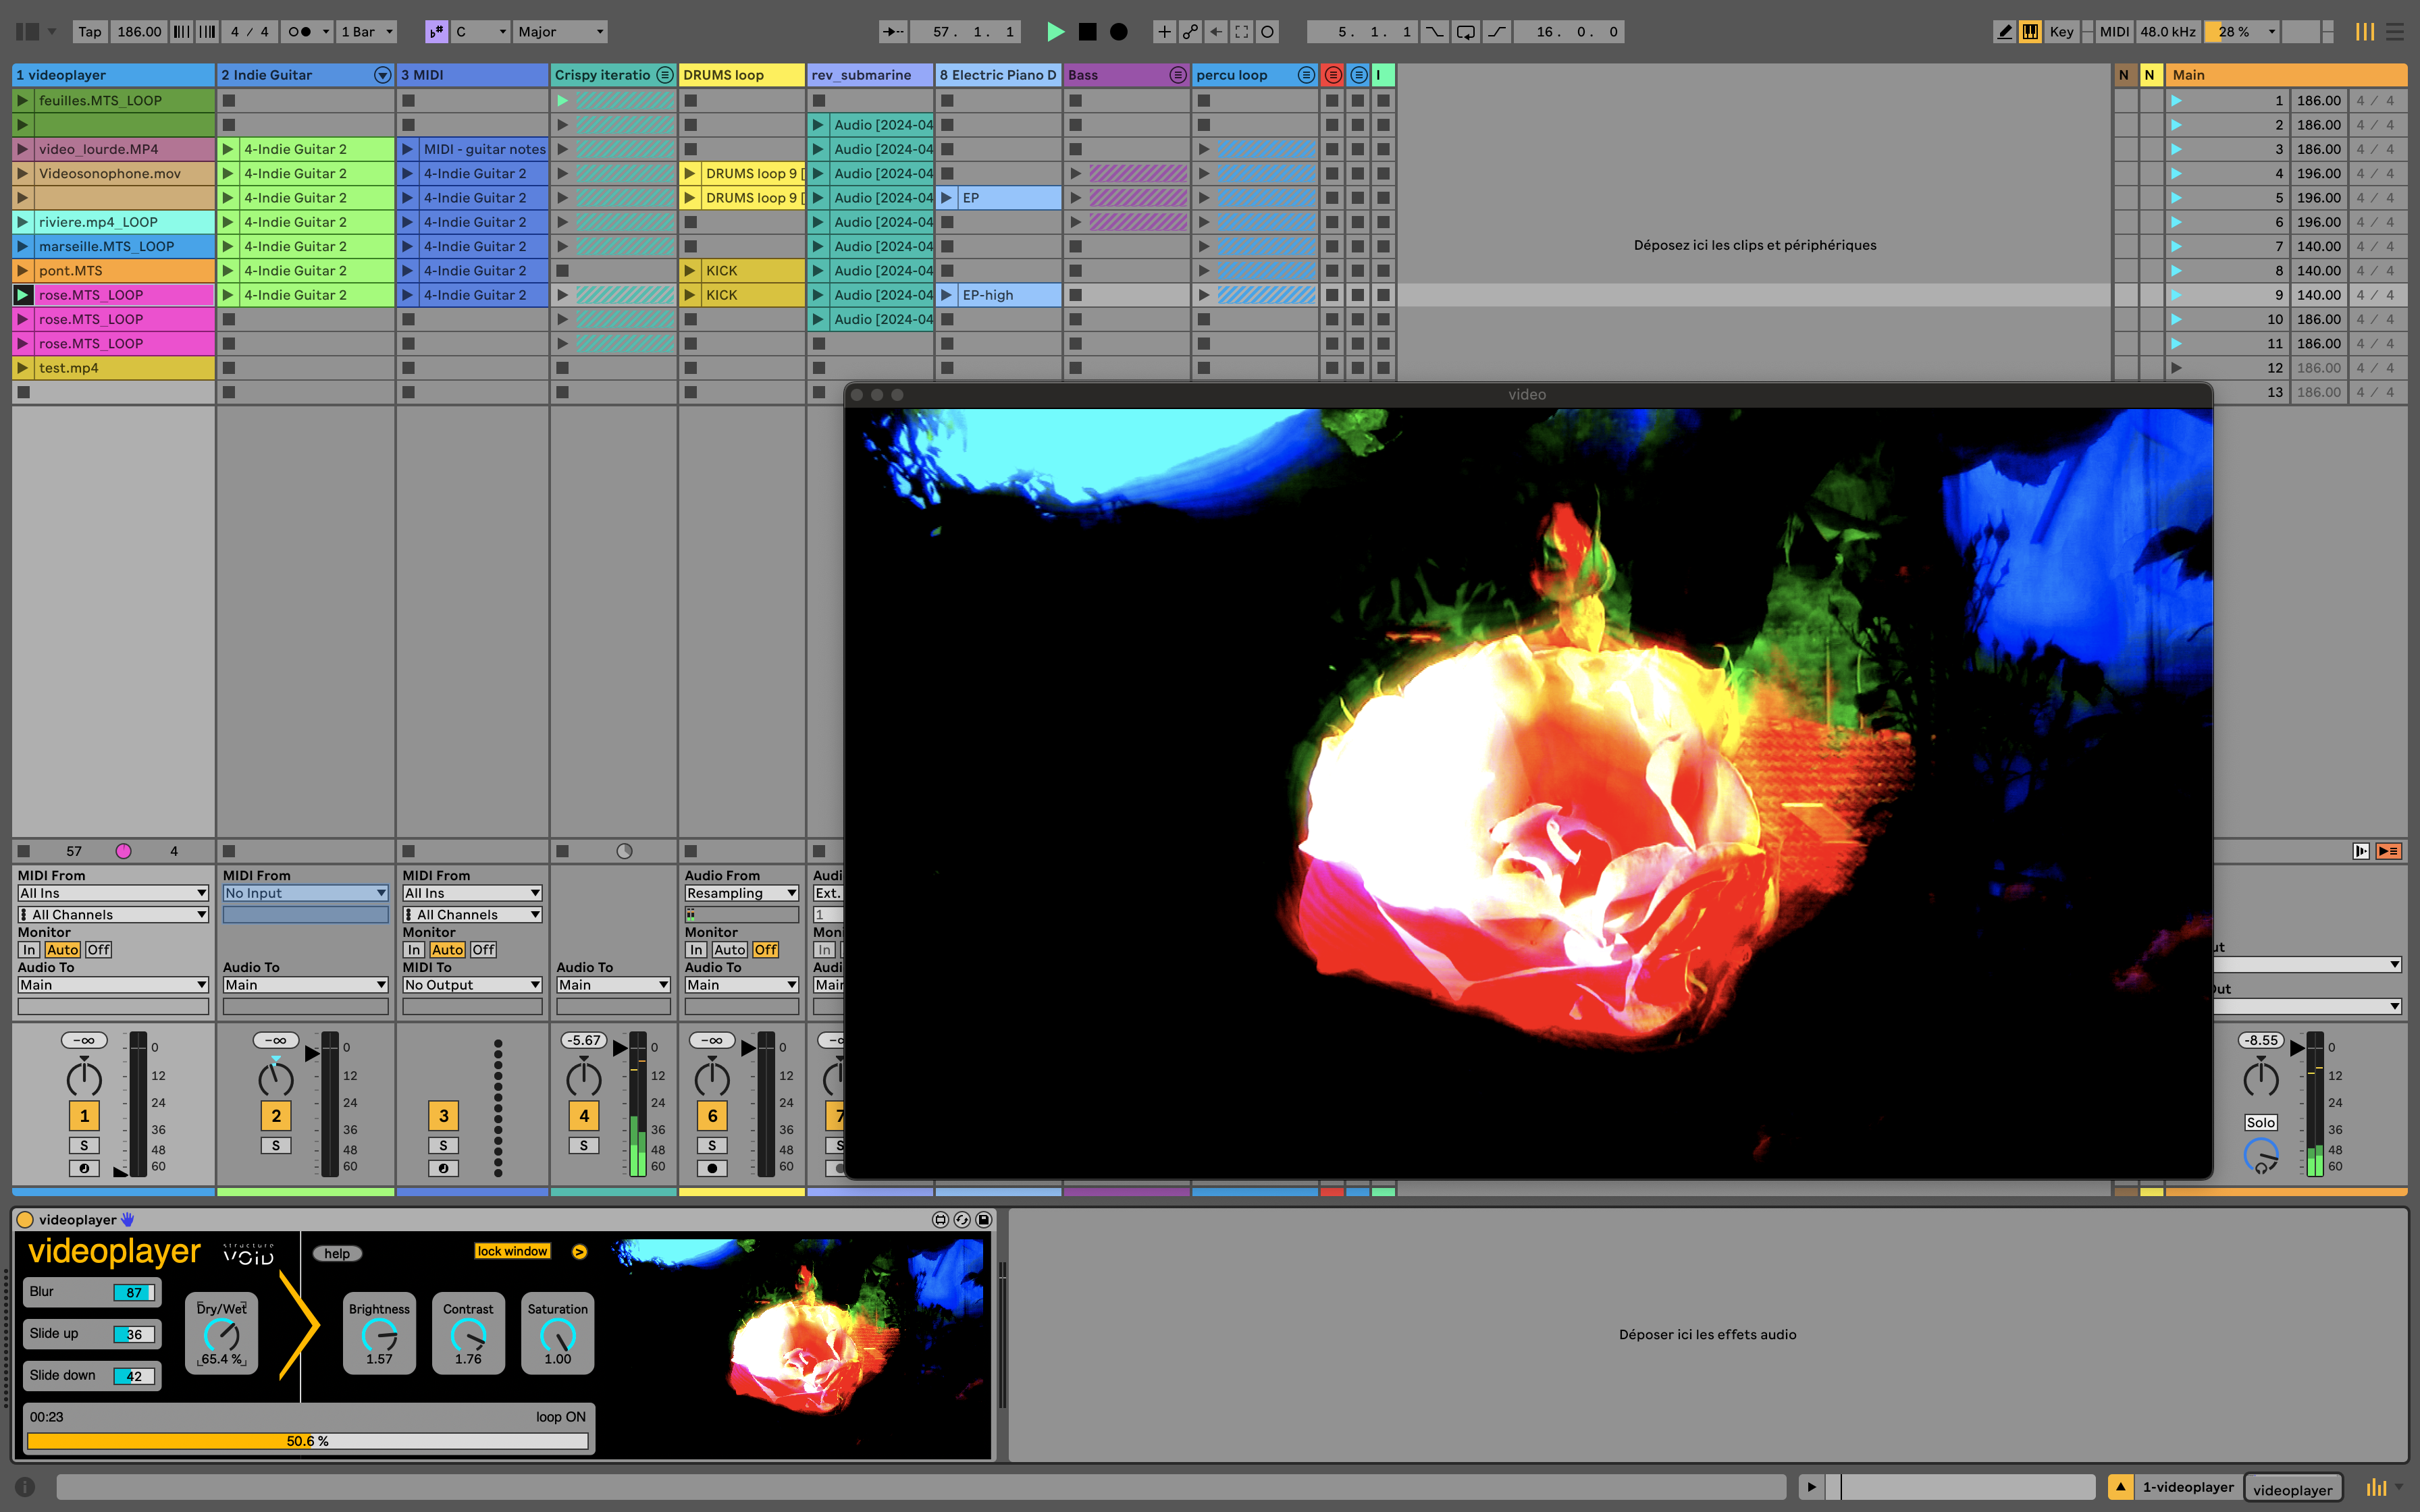
Task: Launch the pont.MTS clip
Action: [22, 271]
